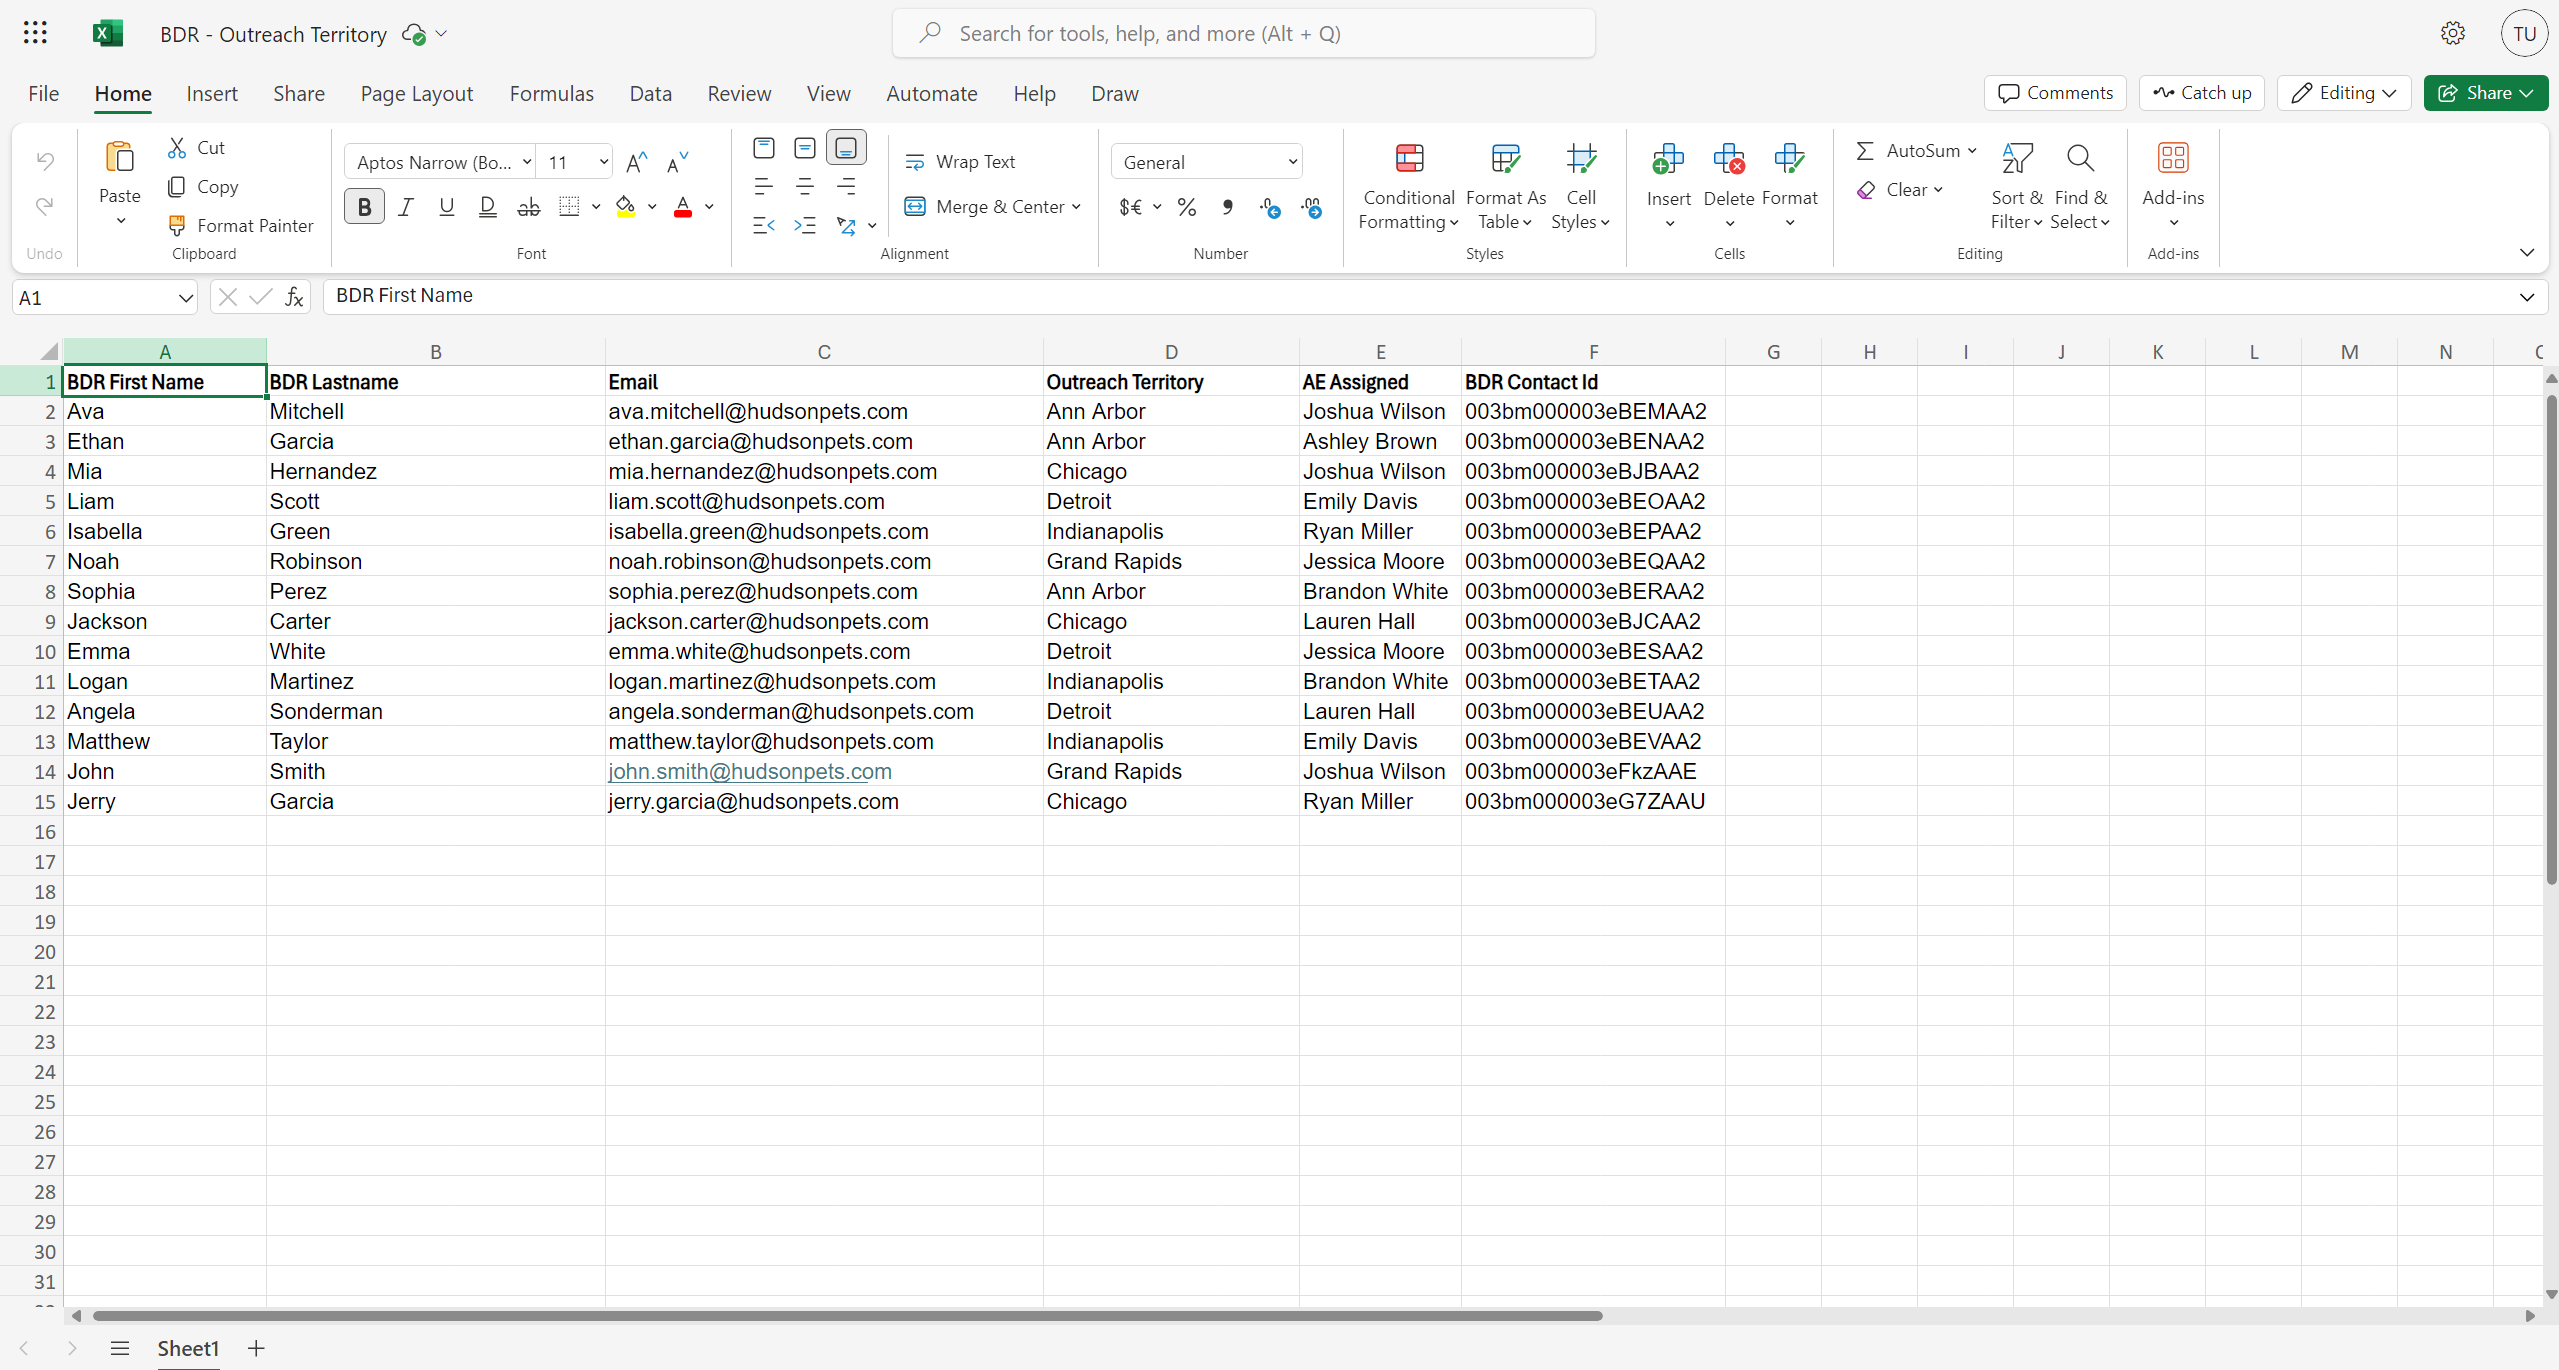Open the Comments pane
The image size is (2559, 1370).
pos(2054,93)
